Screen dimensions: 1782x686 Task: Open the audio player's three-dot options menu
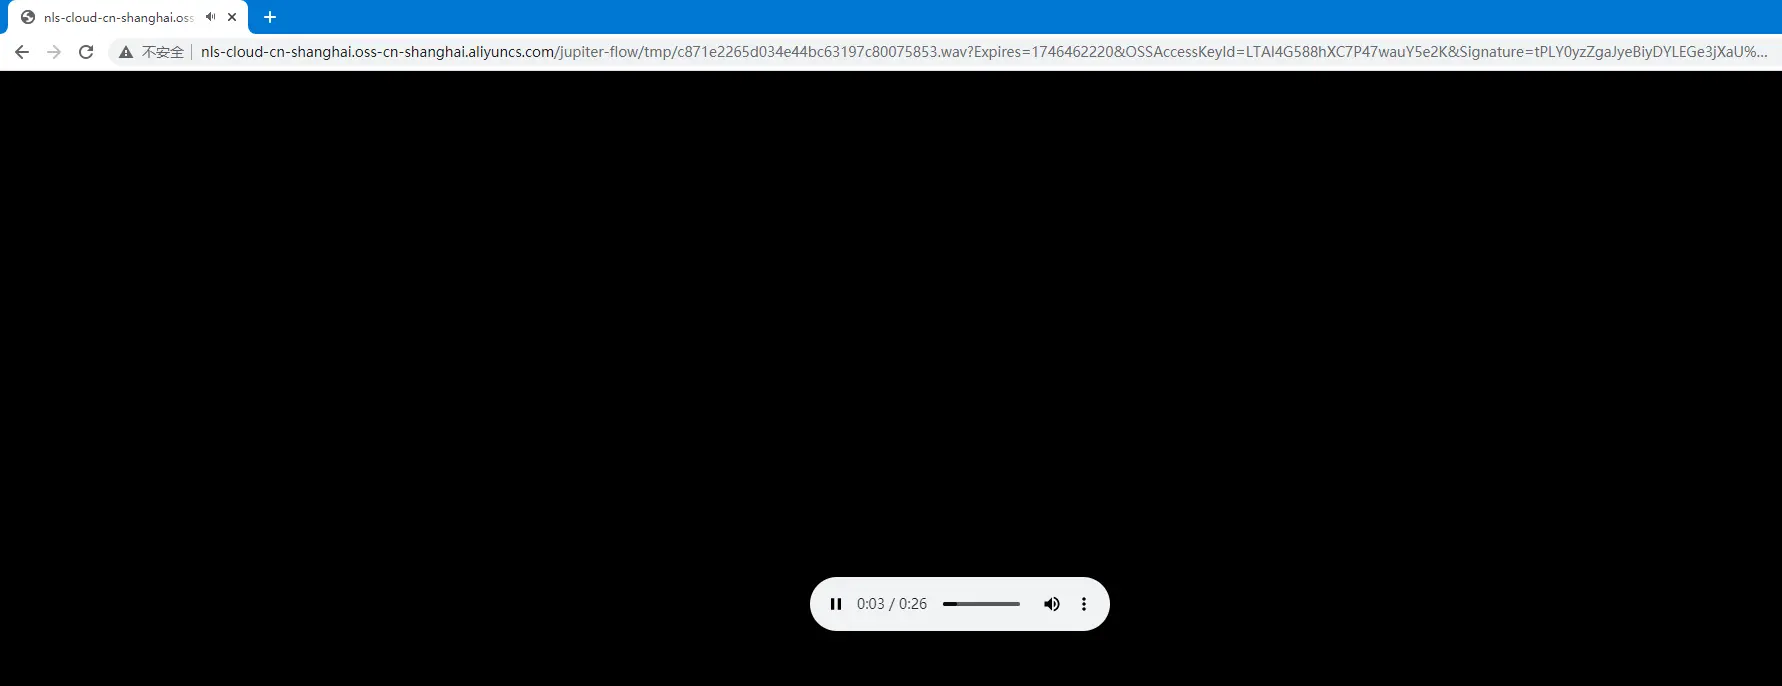[x=1084, y=604]
